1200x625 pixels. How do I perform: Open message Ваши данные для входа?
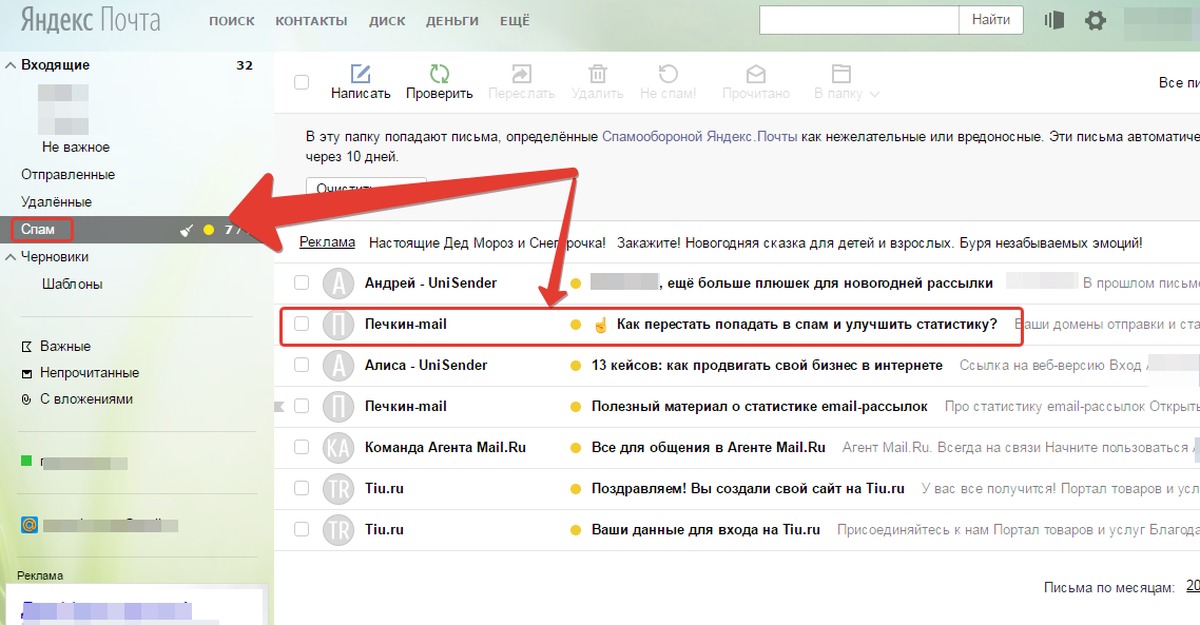click(706, 529)
